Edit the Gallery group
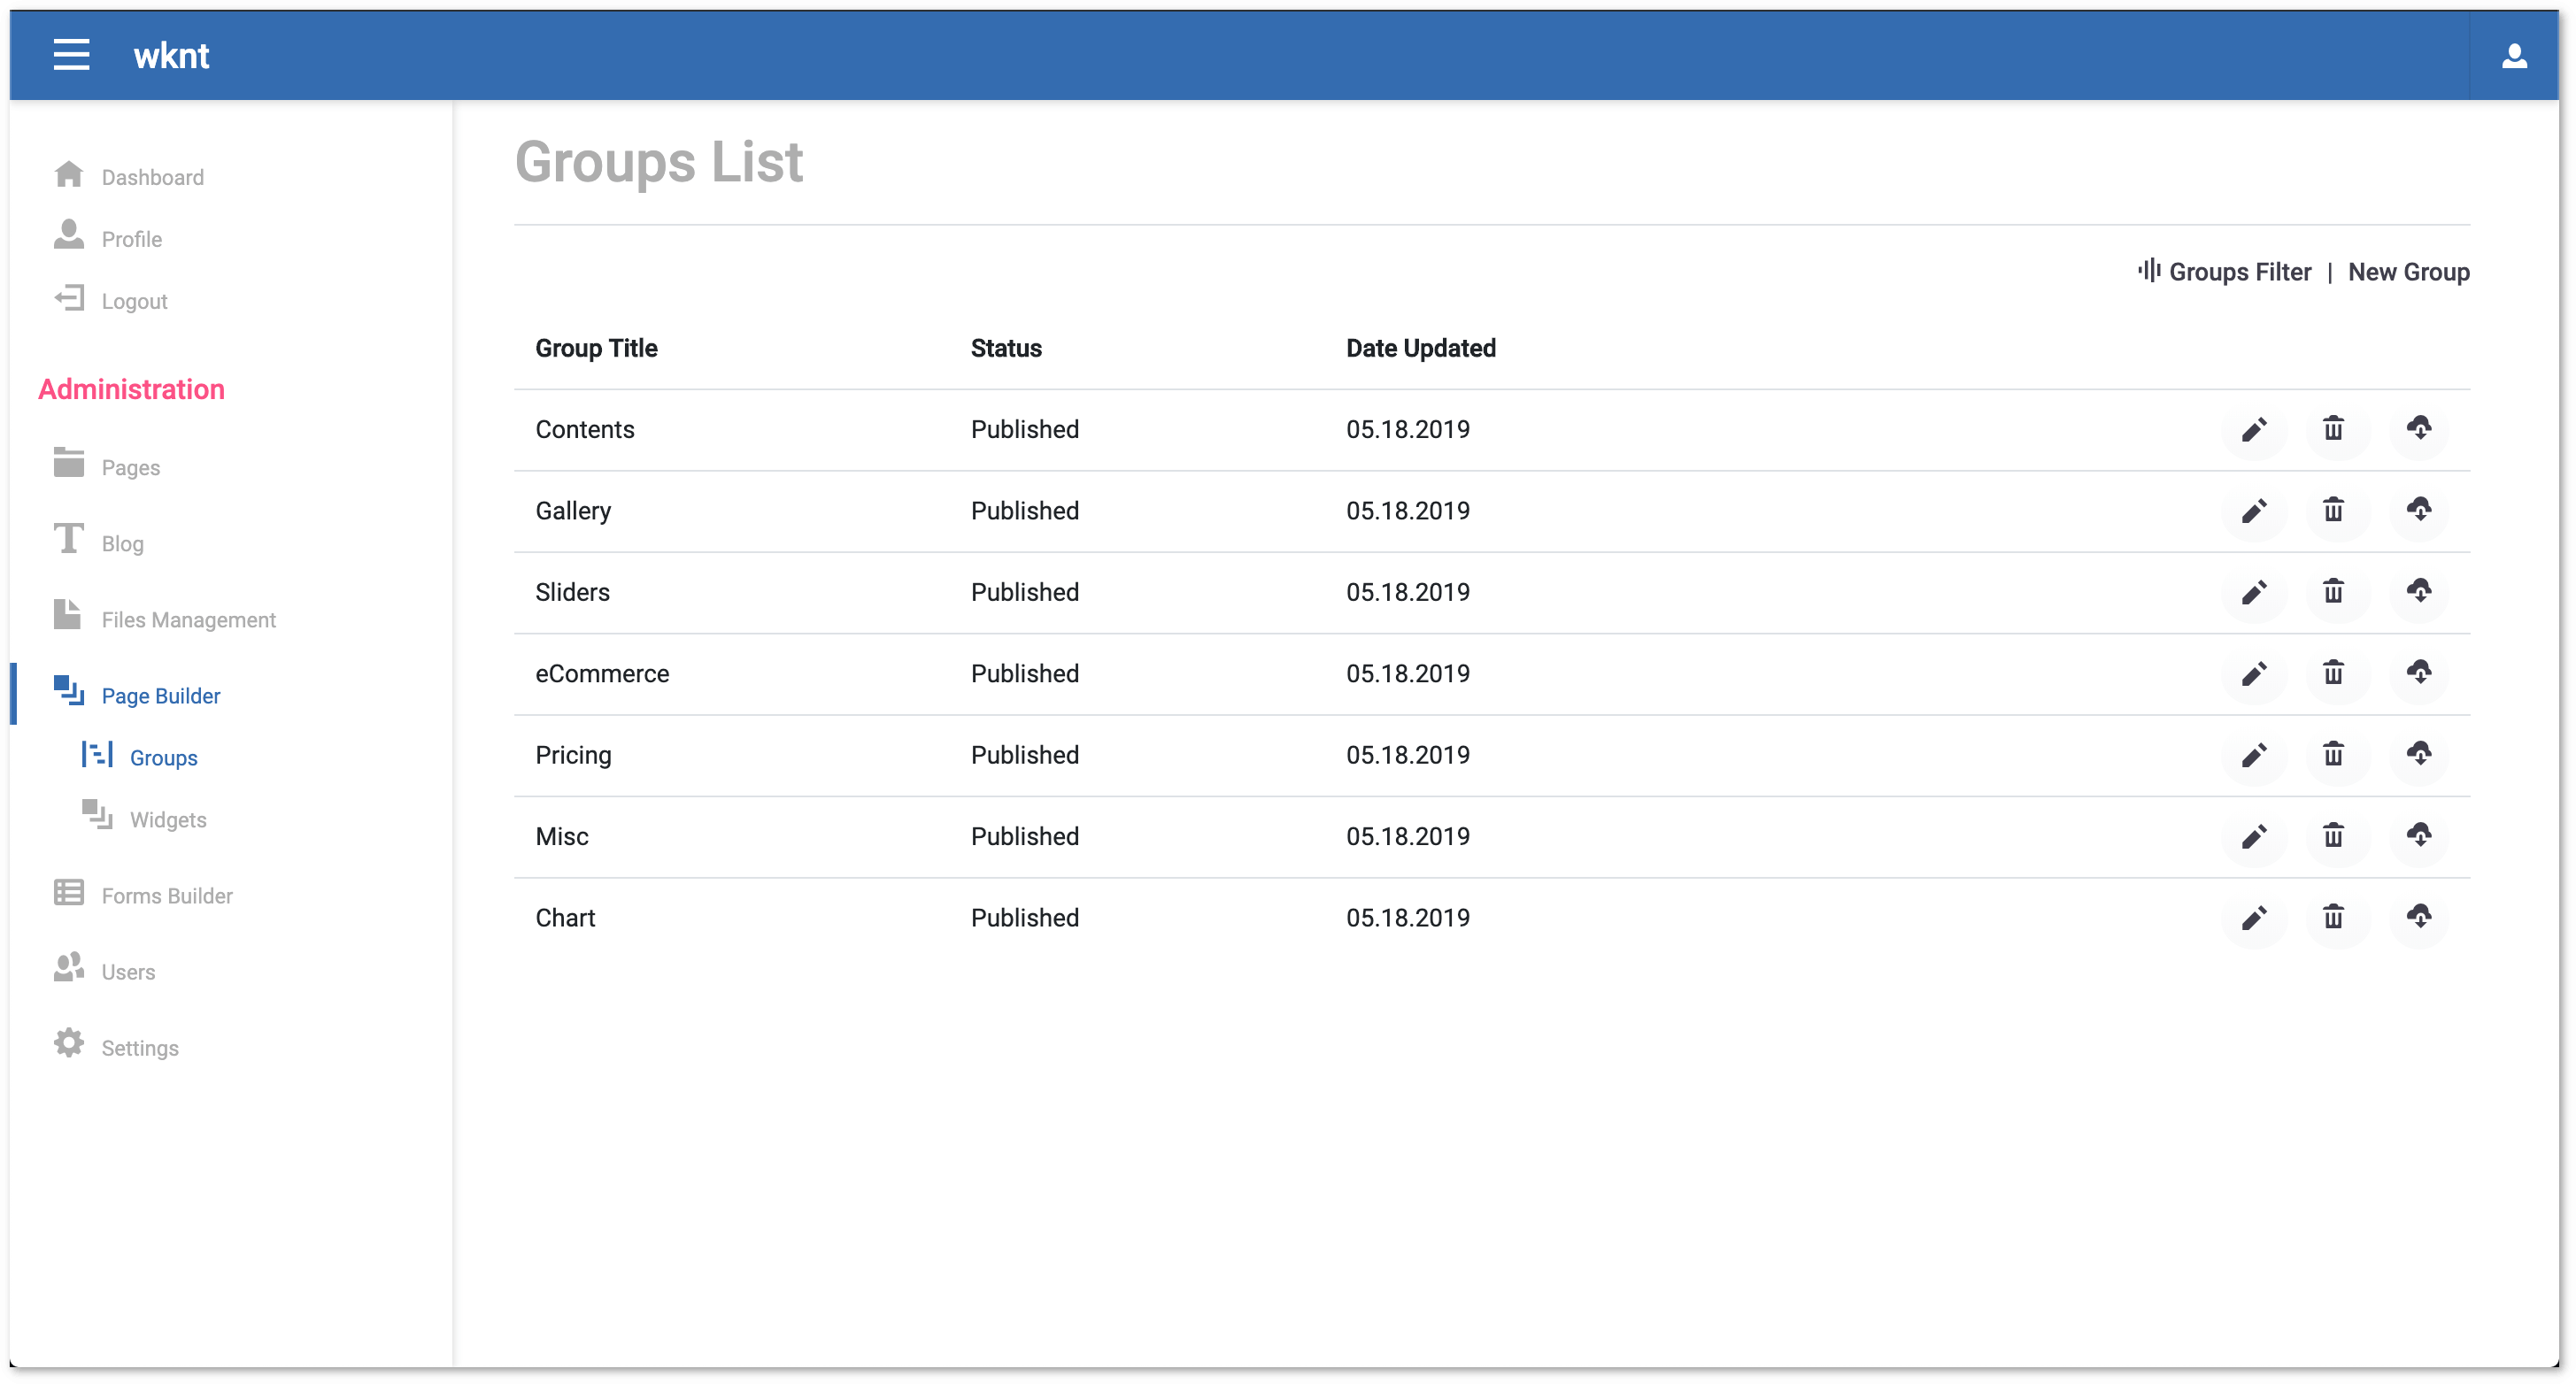The height and width of the screenshot is (1384, 2576). [x=2254, y=511]
